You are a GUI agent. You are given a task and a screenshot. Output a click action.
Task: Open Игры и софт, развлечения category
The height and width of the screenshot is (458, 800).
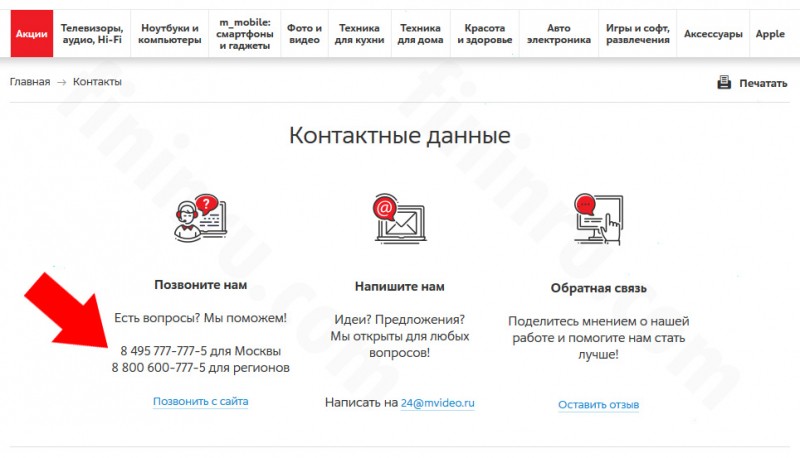tap(638, 34)
